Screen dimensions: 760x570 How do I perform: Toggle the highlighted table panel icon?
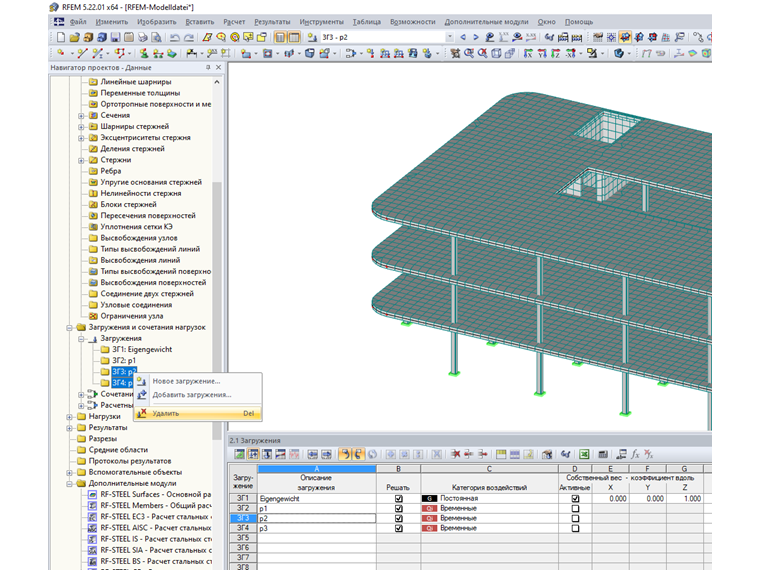pos(294,37)
